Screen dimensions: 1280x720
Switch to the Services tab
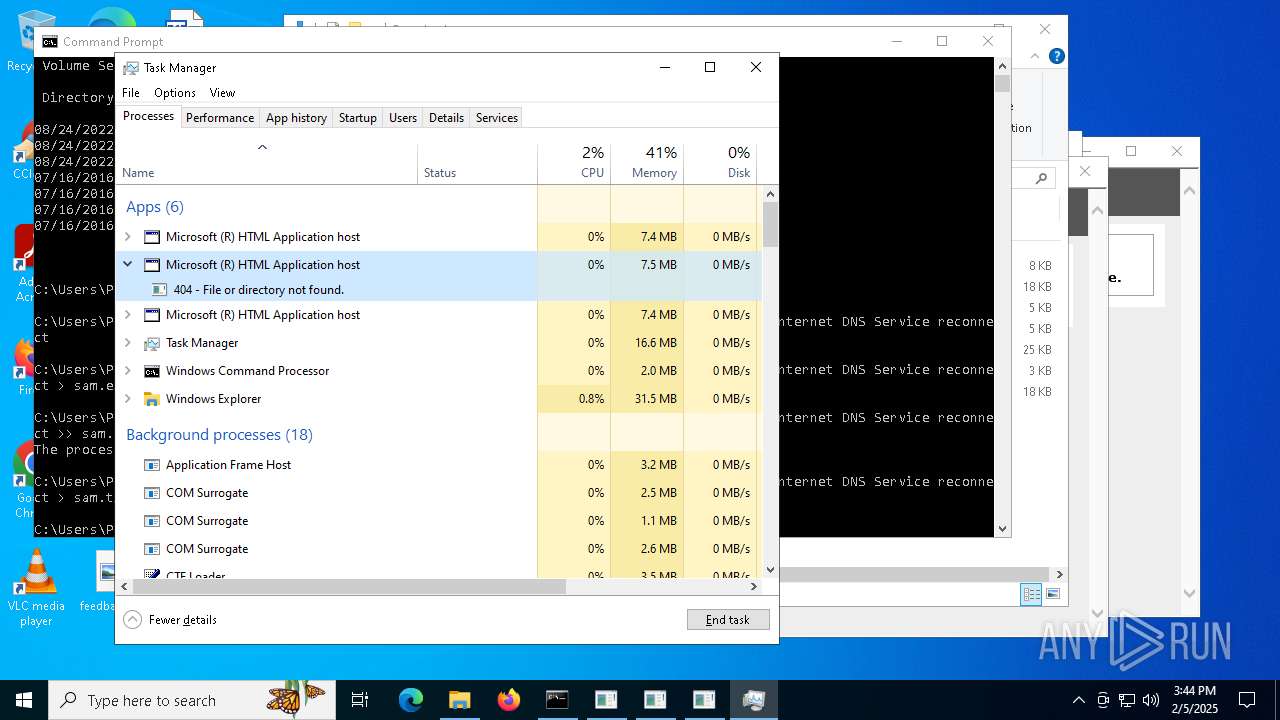pos(496,118)
